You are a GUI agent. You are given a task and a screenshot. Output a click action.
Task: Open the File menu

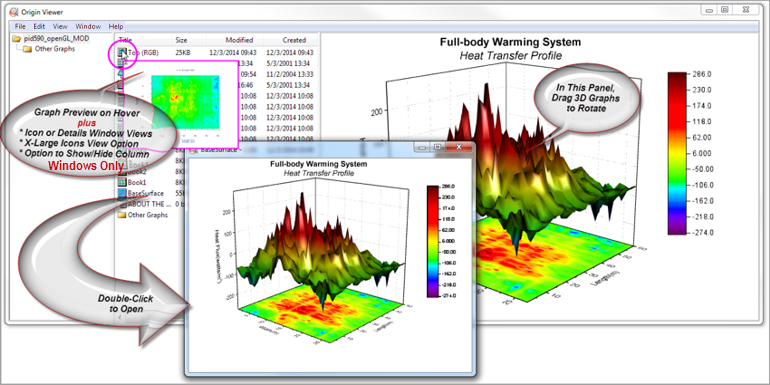click(x=20, y=27)
